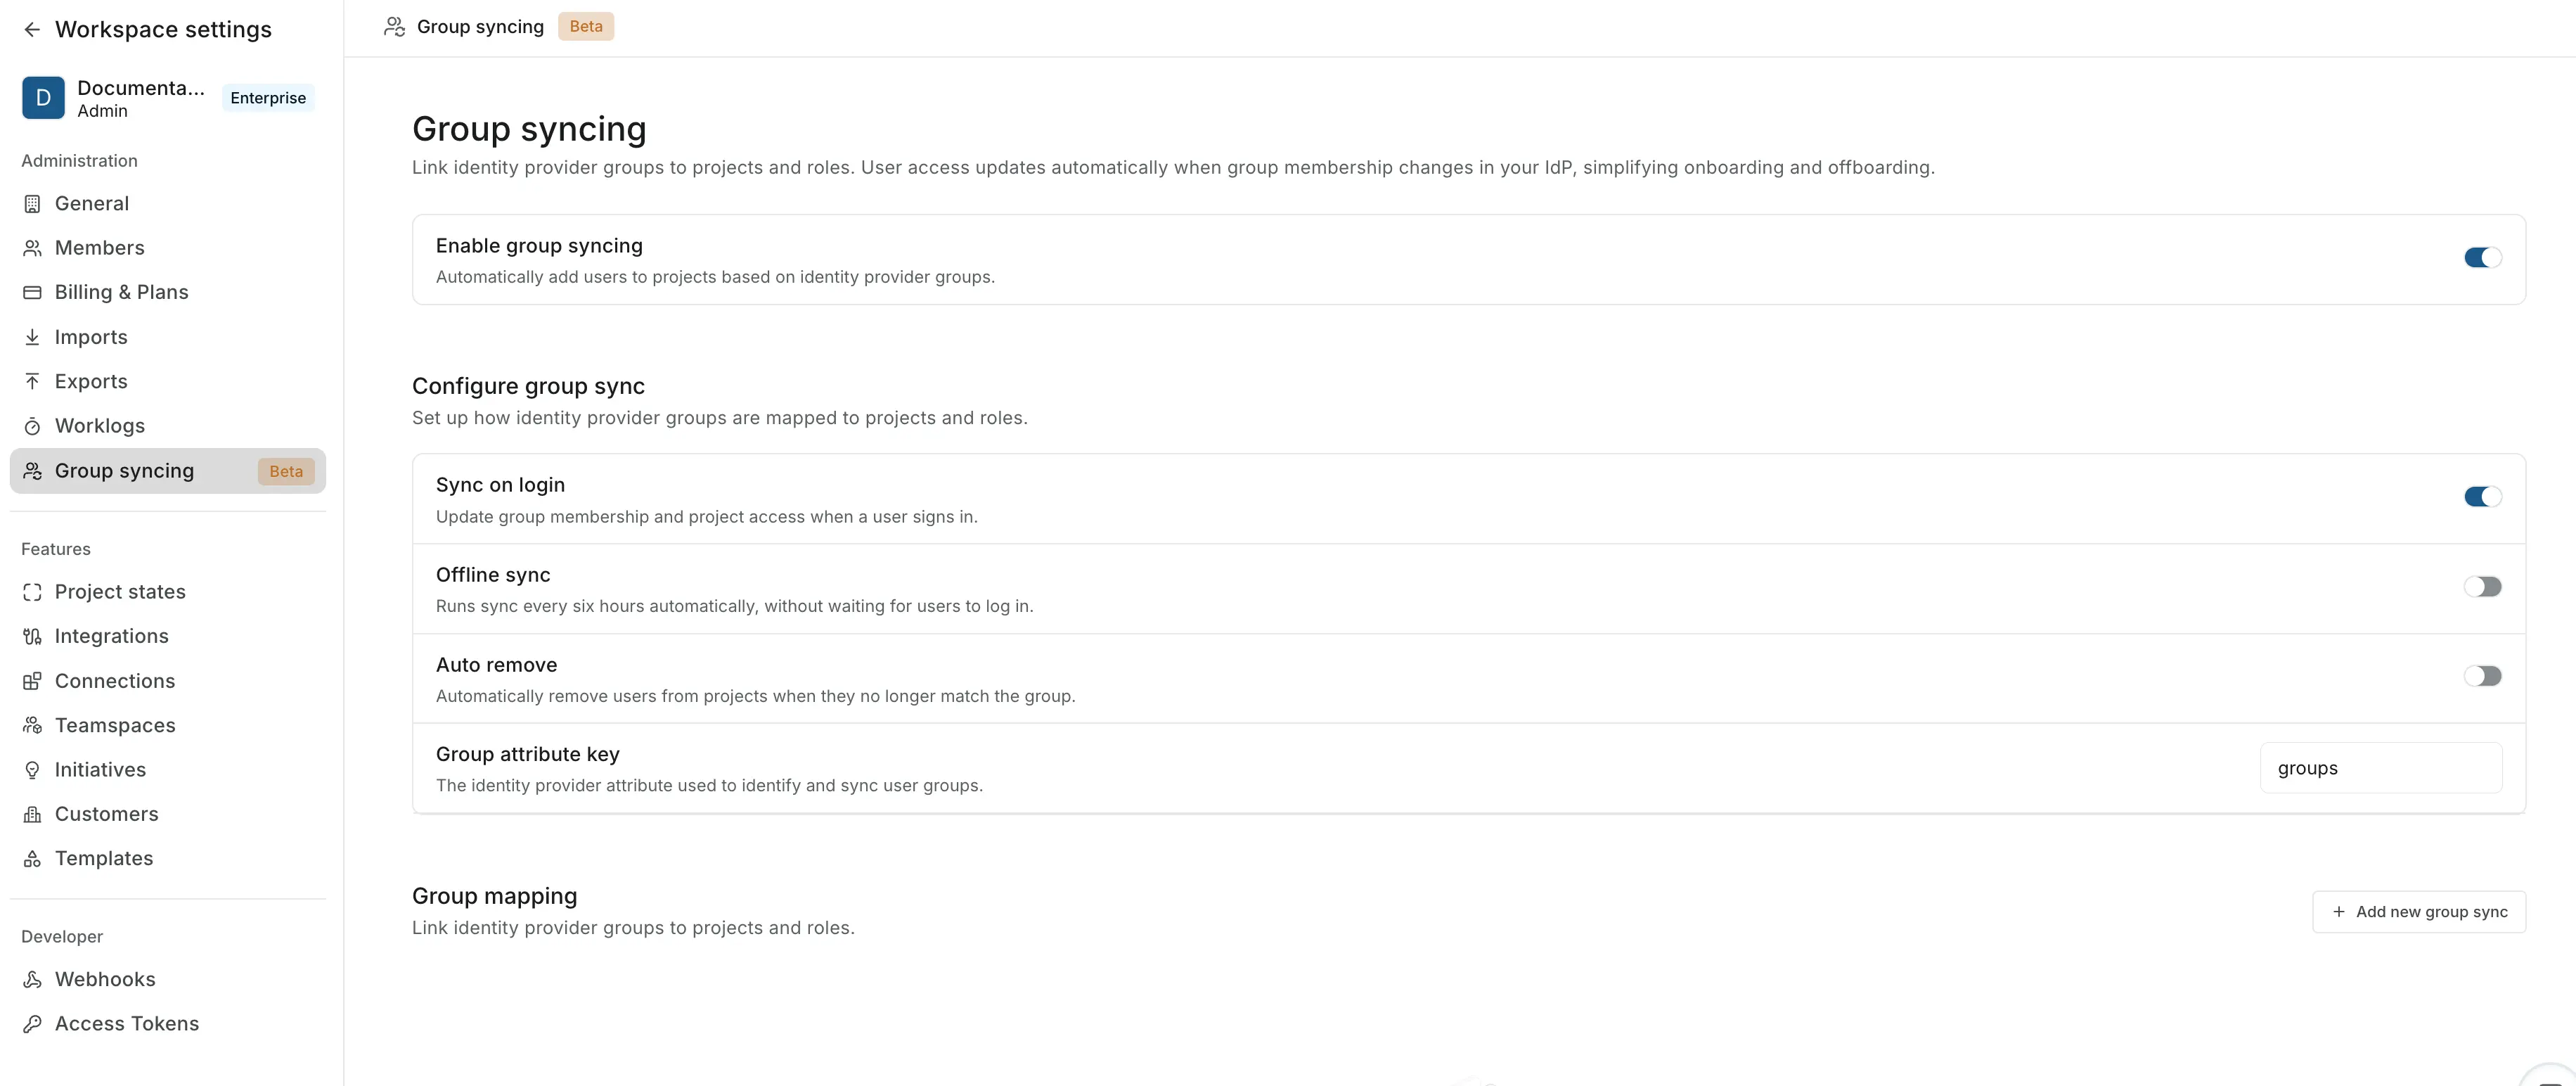Open Billing & Plans via card icon
The height and width of the screenshot is (1086, 2576).
32,291
